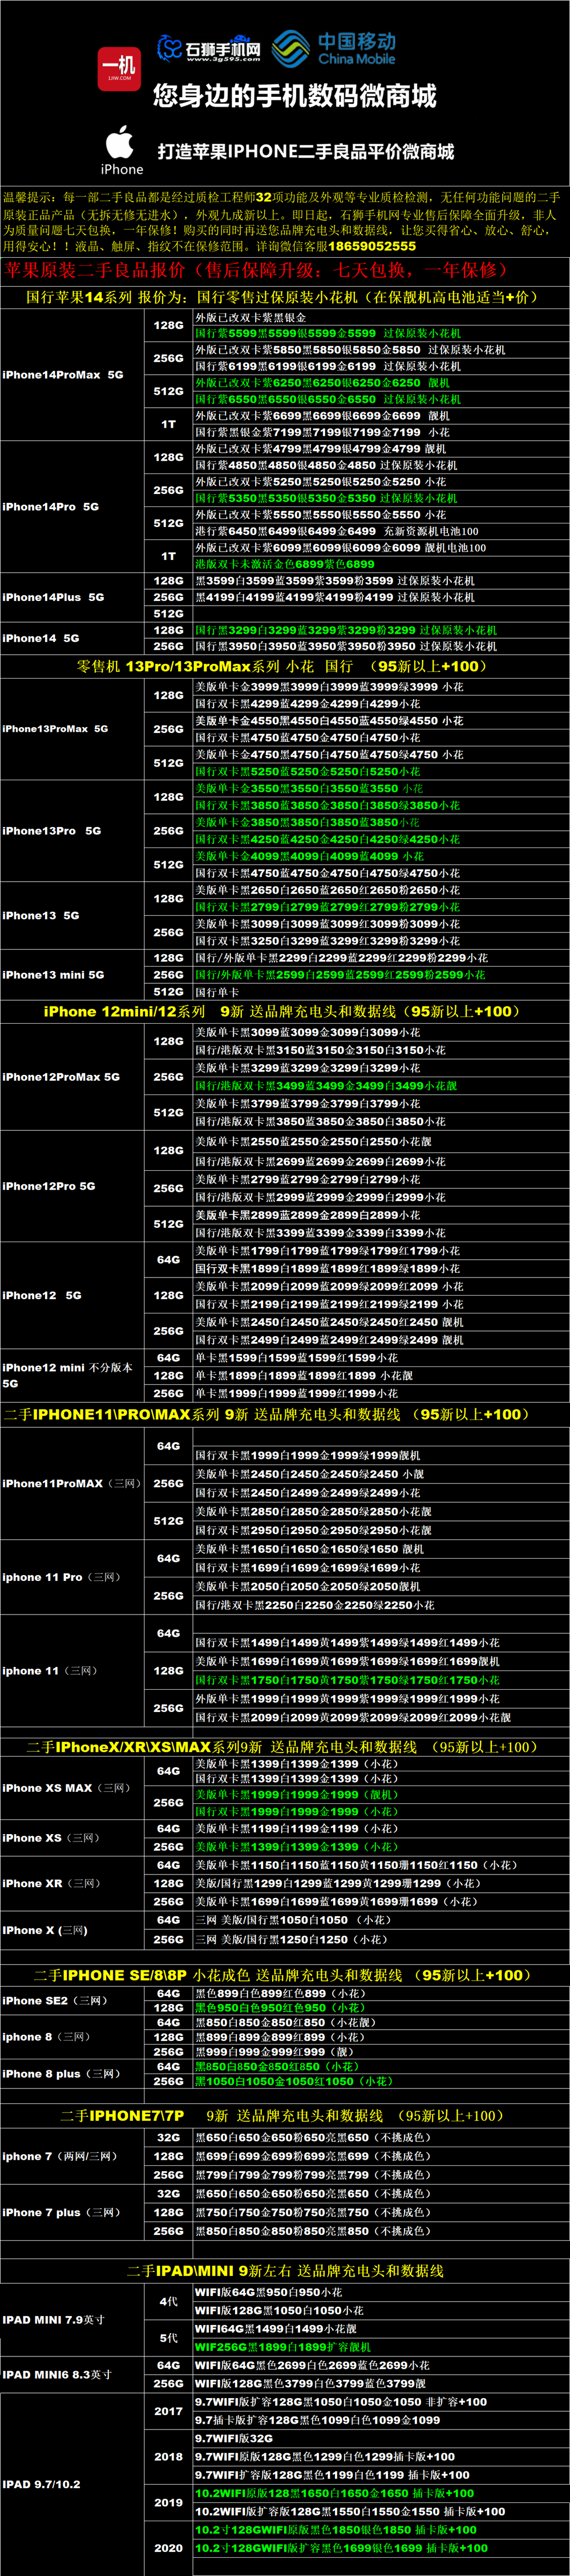Click the 2018 year cell

click(x=168, y=2456)
